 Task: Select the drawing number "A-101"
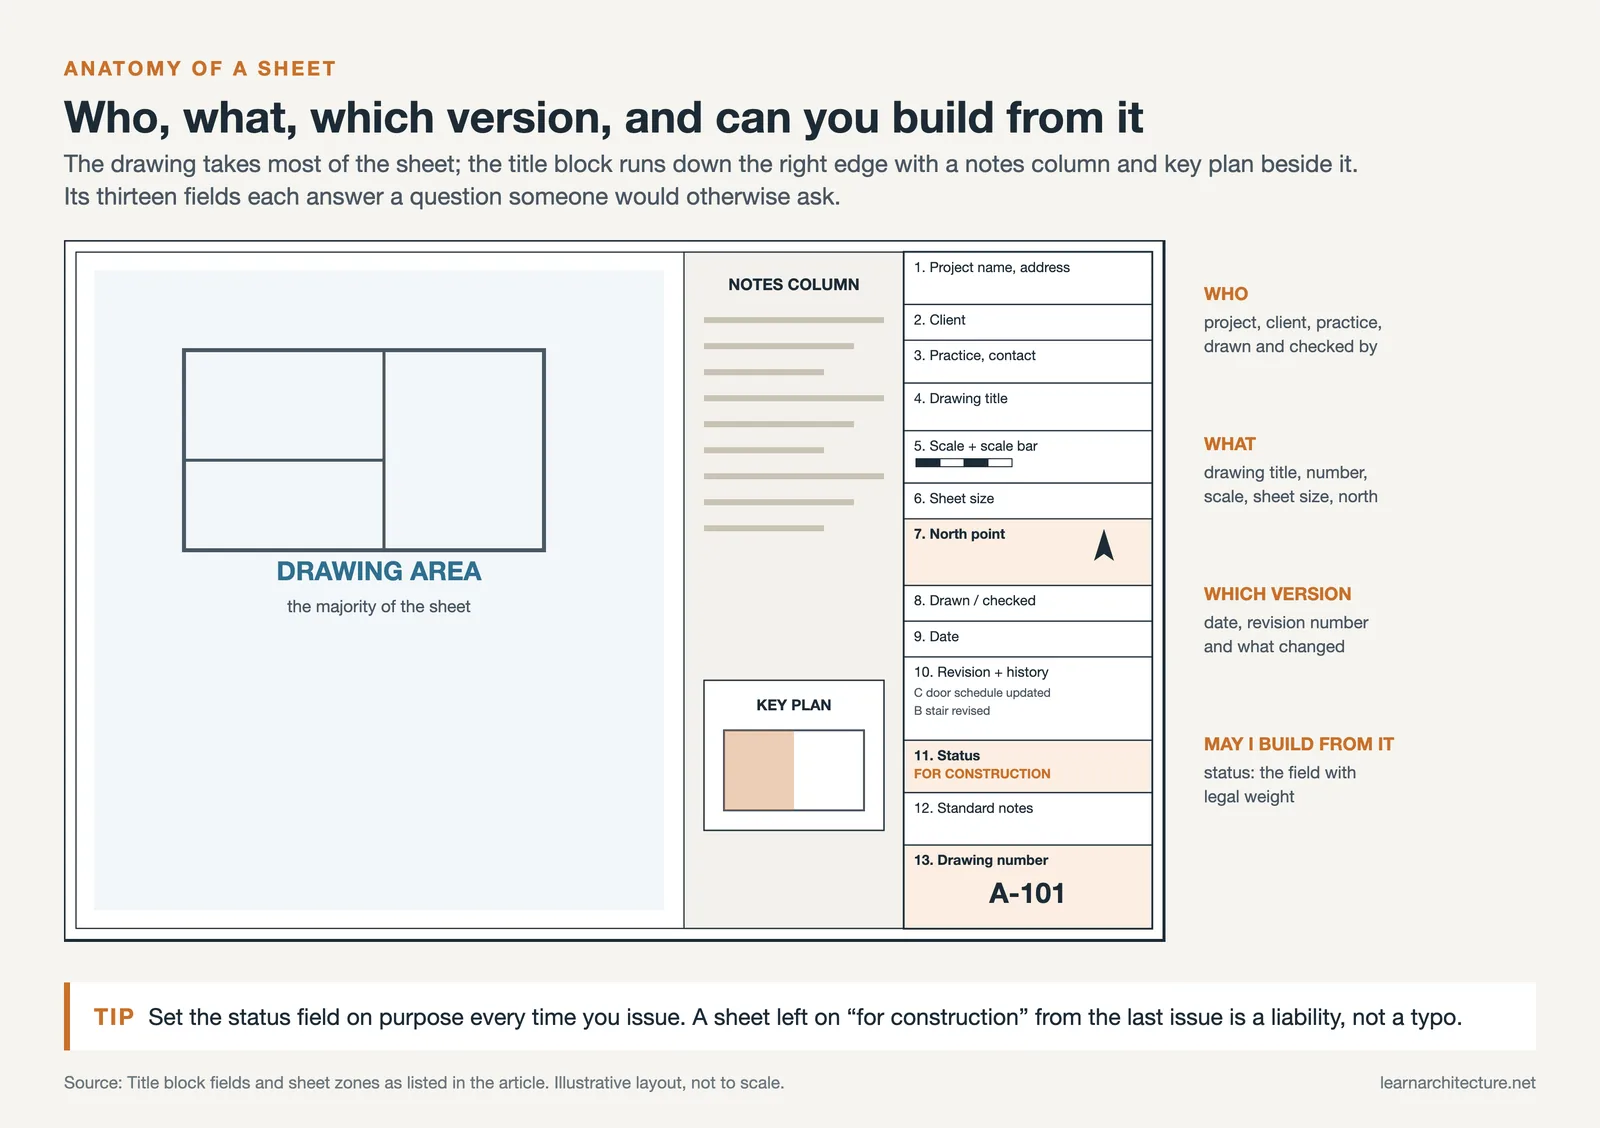click(1027, 893)
